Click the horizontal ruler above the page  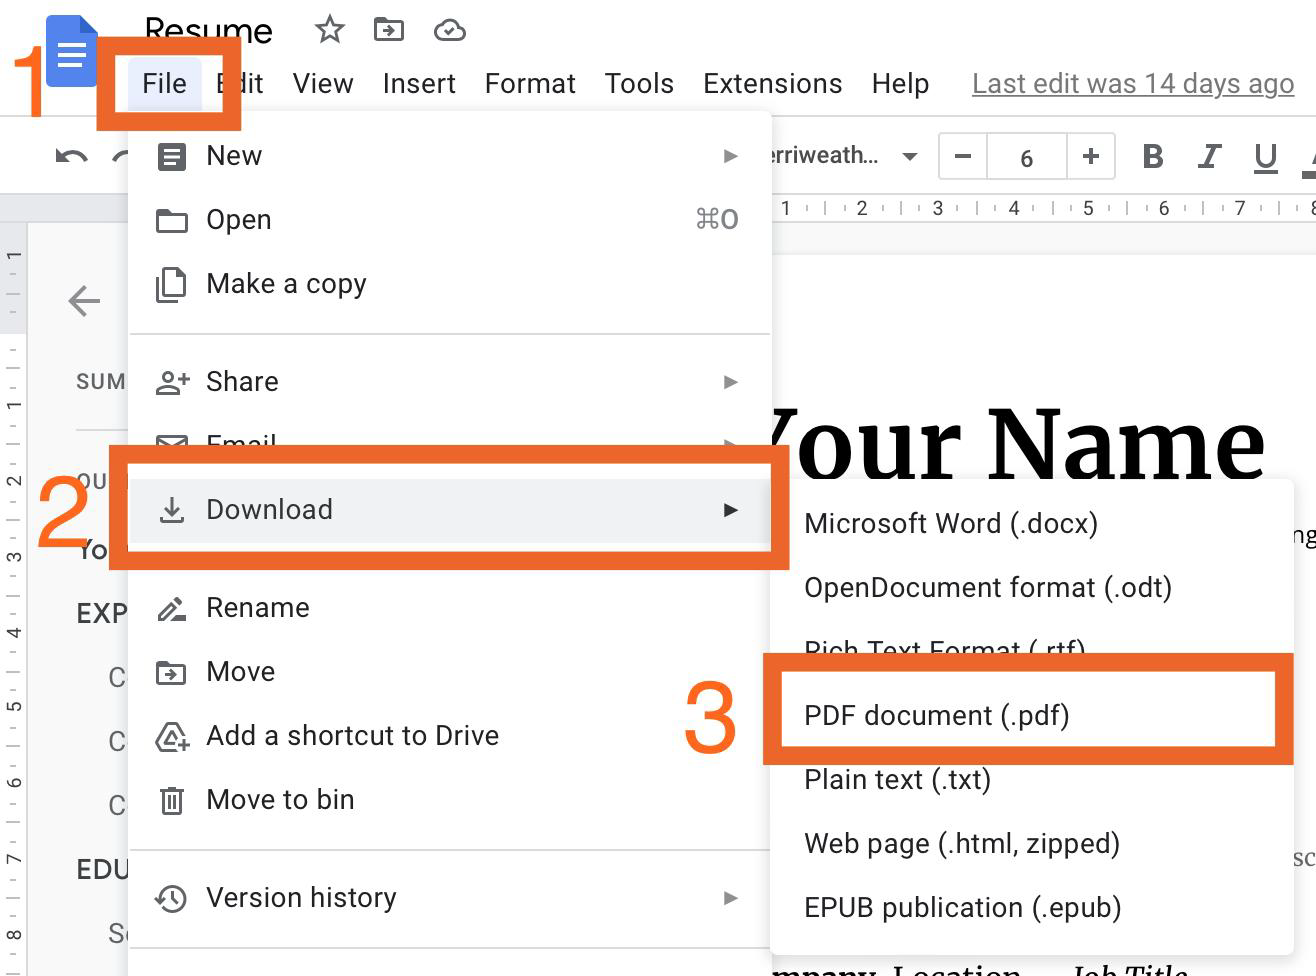pos(1044,208)
